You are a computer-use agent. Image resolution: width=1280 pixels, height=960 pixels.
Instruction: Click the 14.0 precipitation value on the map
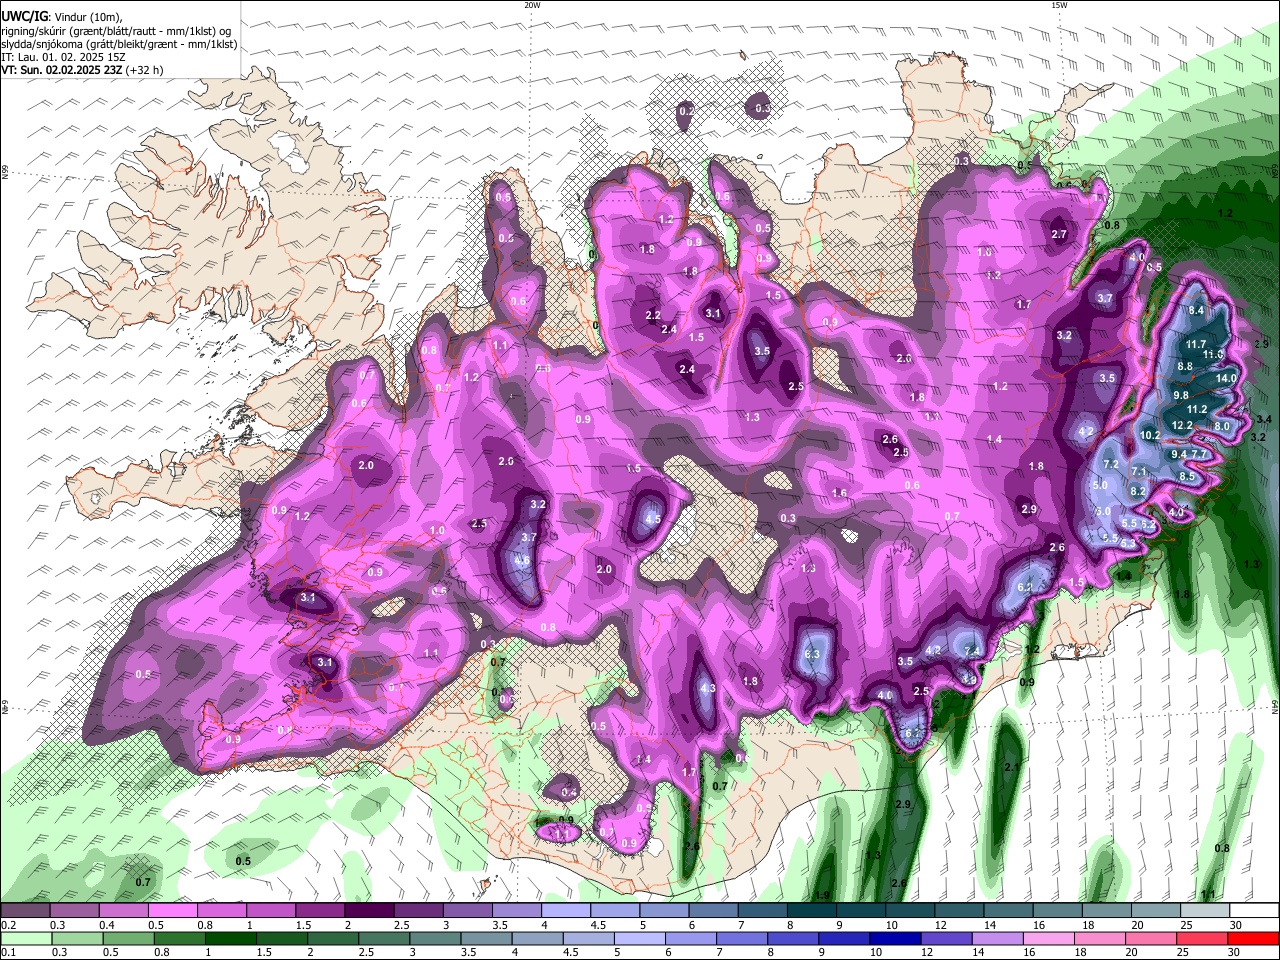point(1226,379)
